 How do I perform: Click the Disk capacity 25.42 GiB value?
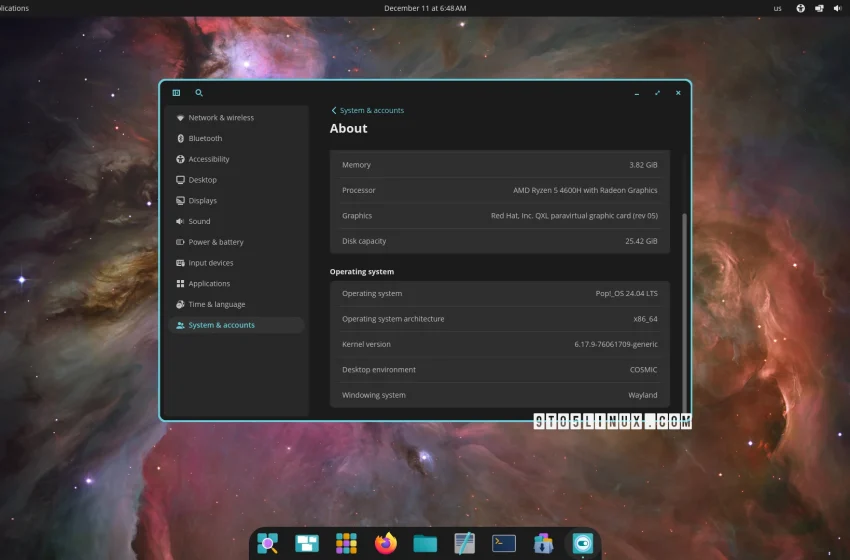coord(641,241)
